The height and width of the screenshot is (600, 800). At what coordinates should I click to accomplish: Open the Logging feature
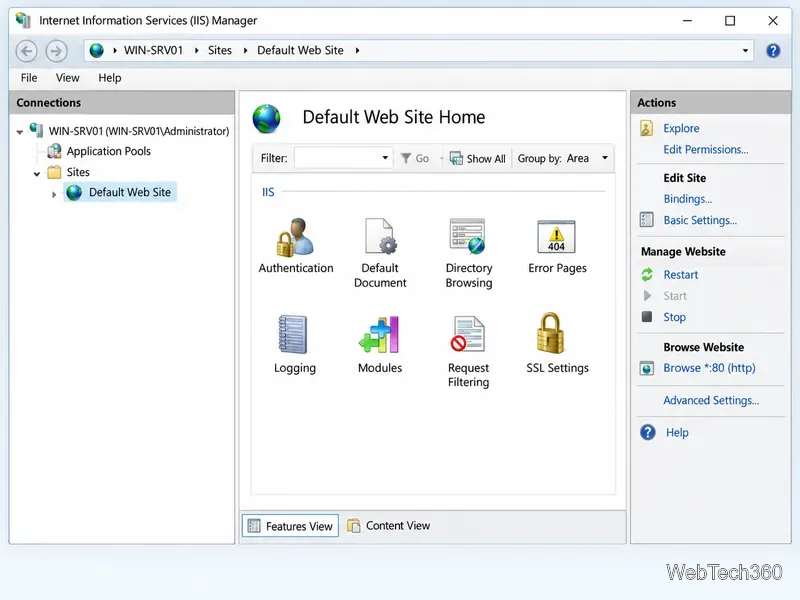click(x=294, y=344)
